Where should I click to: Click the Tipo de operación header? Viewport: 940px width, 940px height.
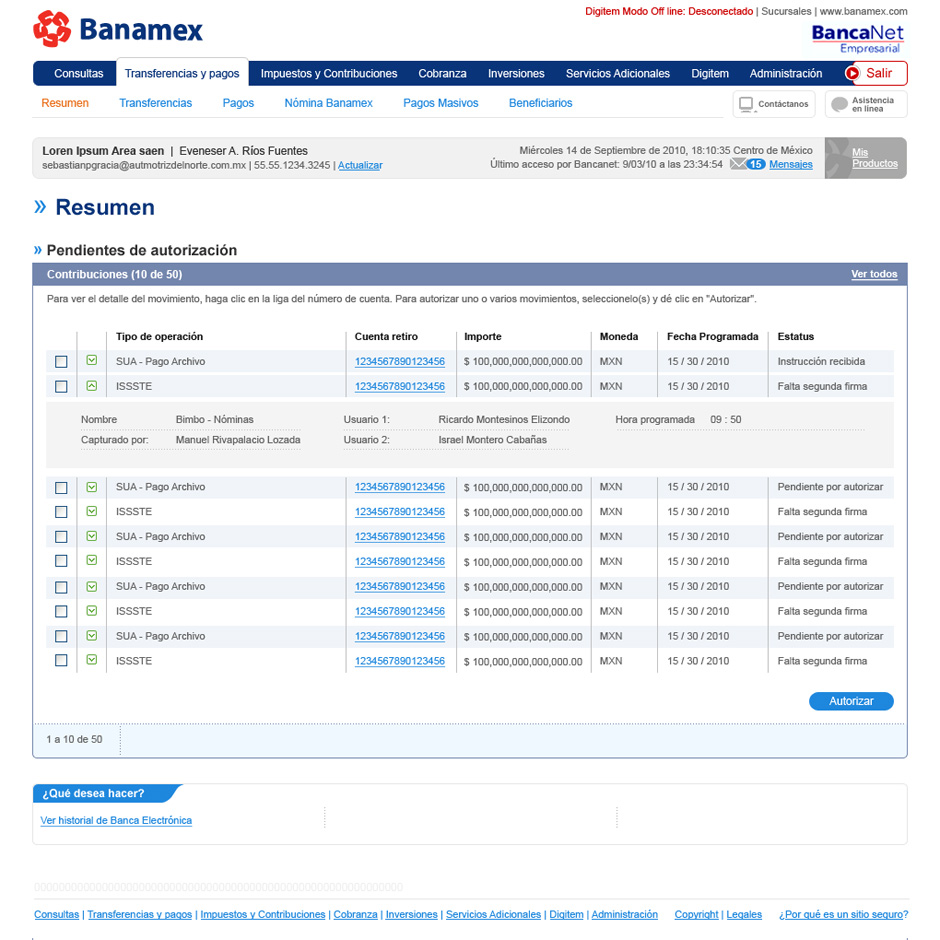[x=159, y=336]
